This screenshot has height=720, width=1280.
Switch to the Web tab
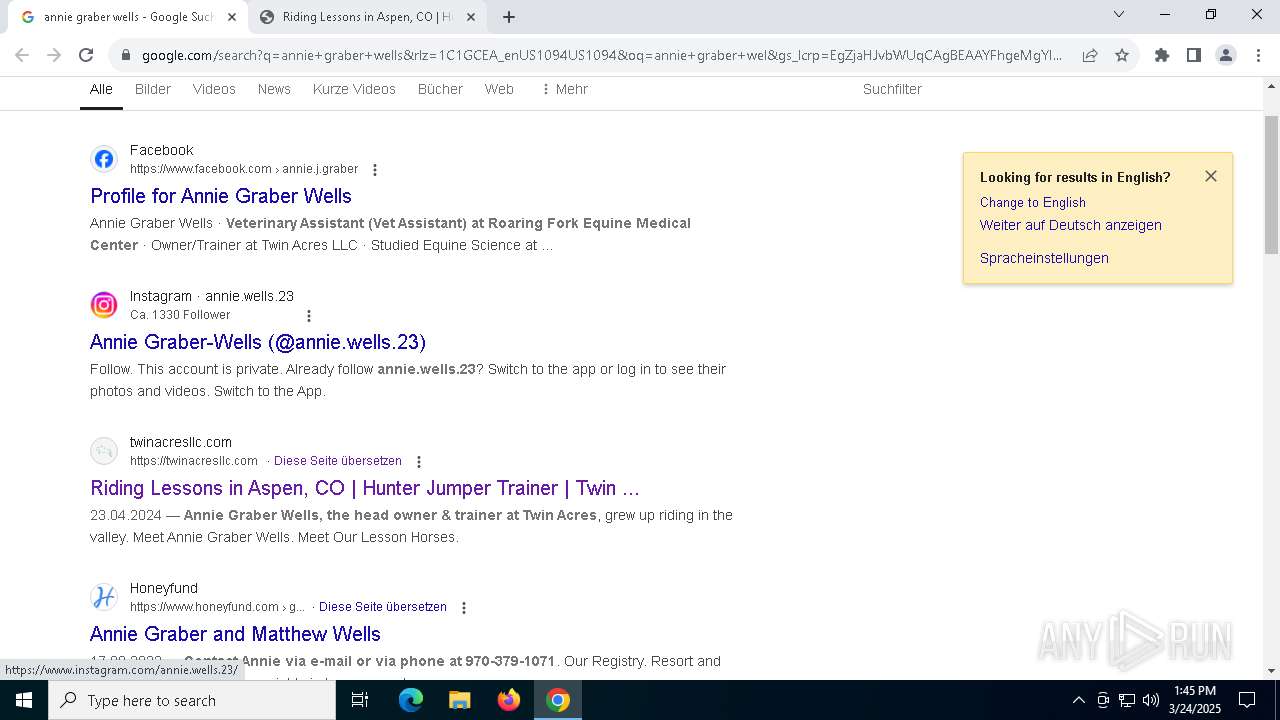pyautogui.click(x=499, y=89)
